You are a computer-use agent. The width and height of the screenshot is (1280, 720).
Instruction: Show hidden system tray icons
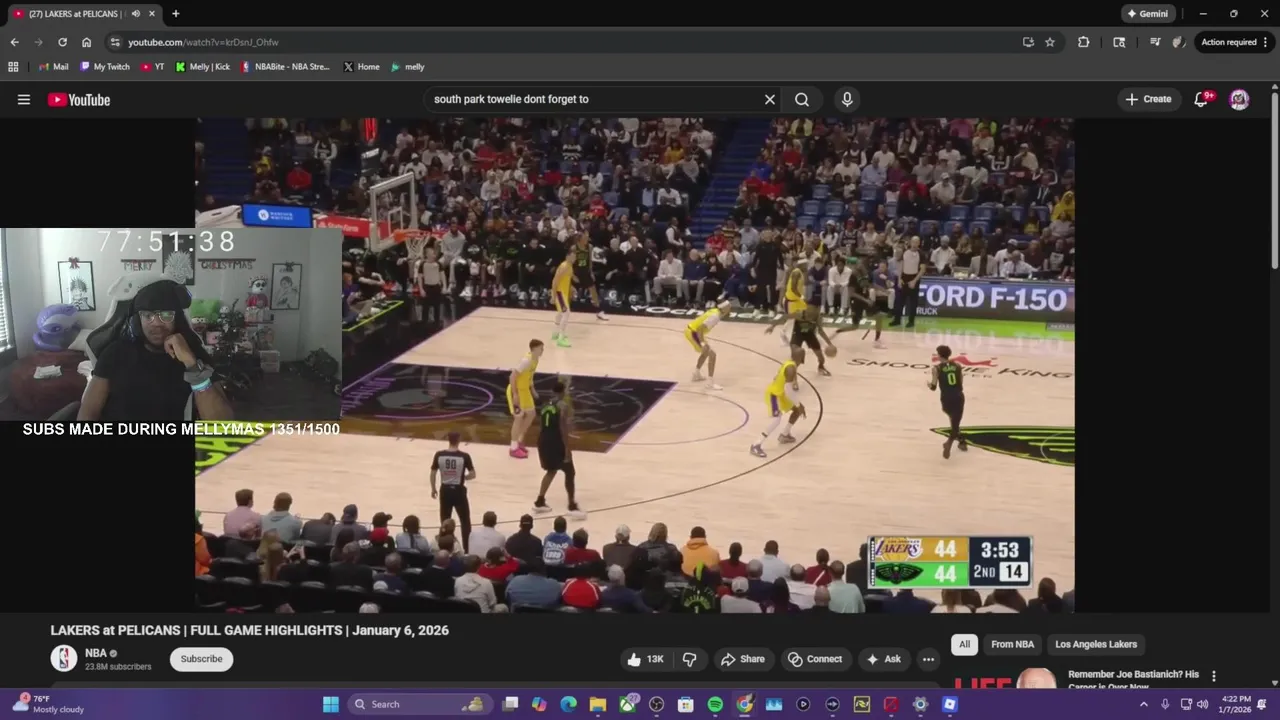coord(1143,704)
